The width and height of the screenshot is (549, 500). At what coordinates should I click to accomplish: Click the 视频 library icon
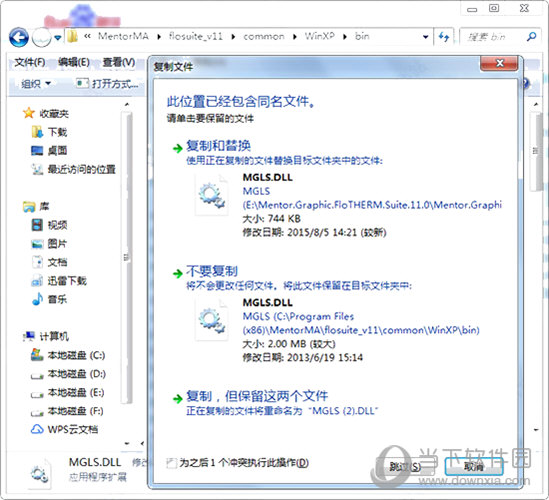pos(37,225)
